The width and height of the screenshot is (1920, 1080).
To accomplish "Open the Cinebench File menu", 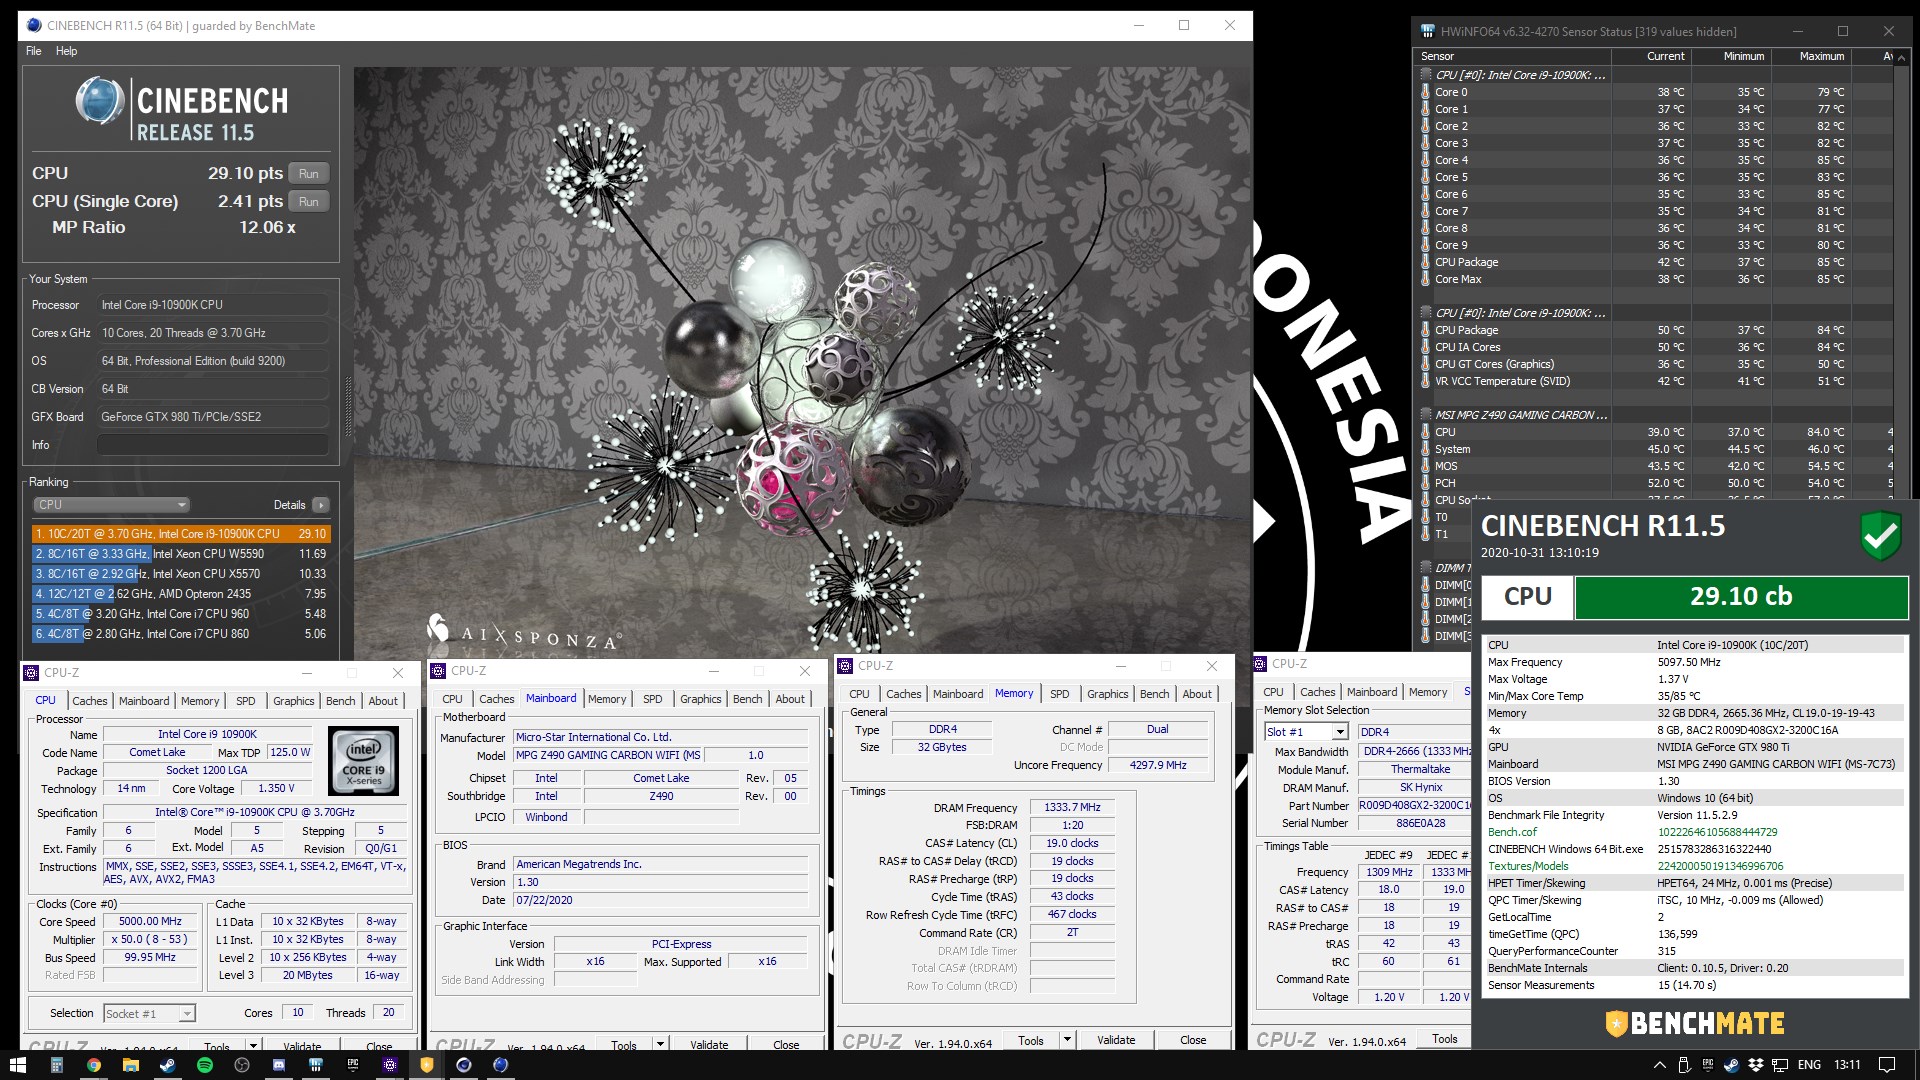I will (34, 51).
